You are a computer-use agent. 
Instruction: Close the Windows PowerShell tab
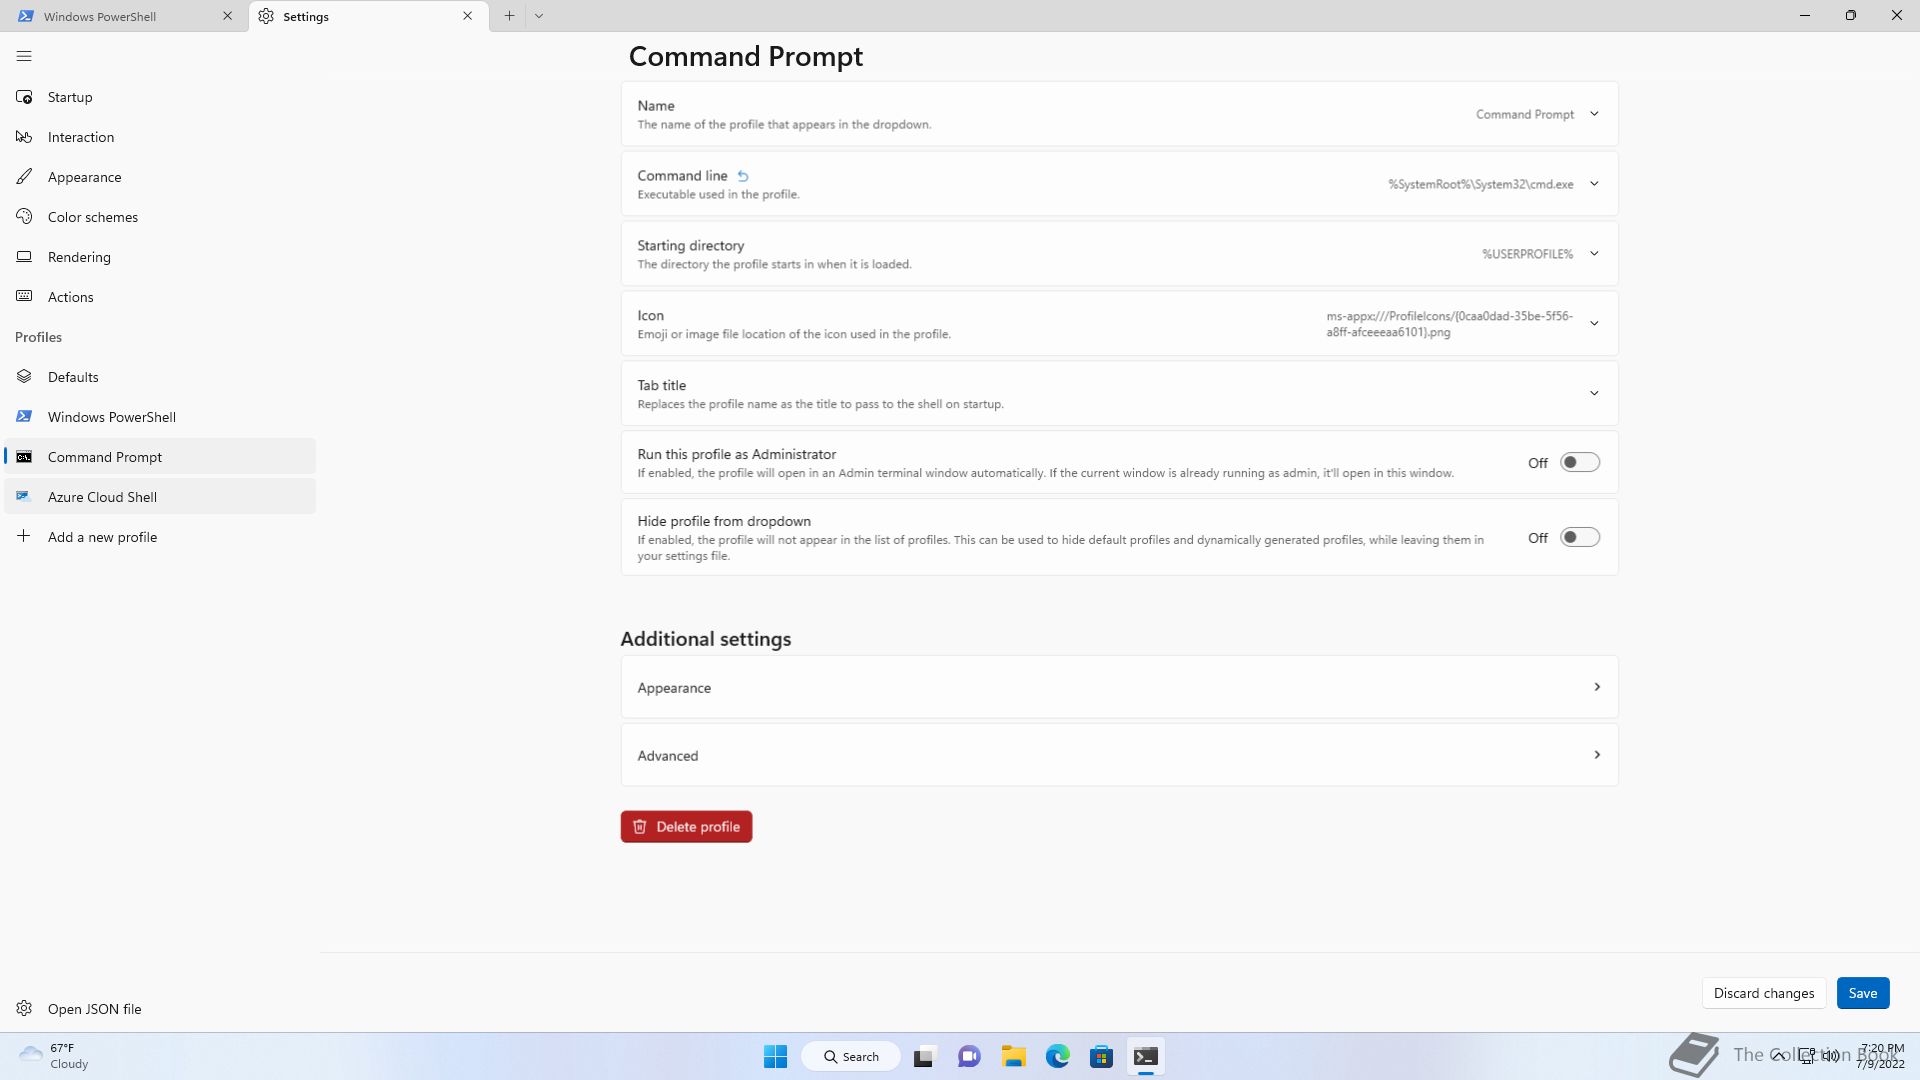(227, 16)
